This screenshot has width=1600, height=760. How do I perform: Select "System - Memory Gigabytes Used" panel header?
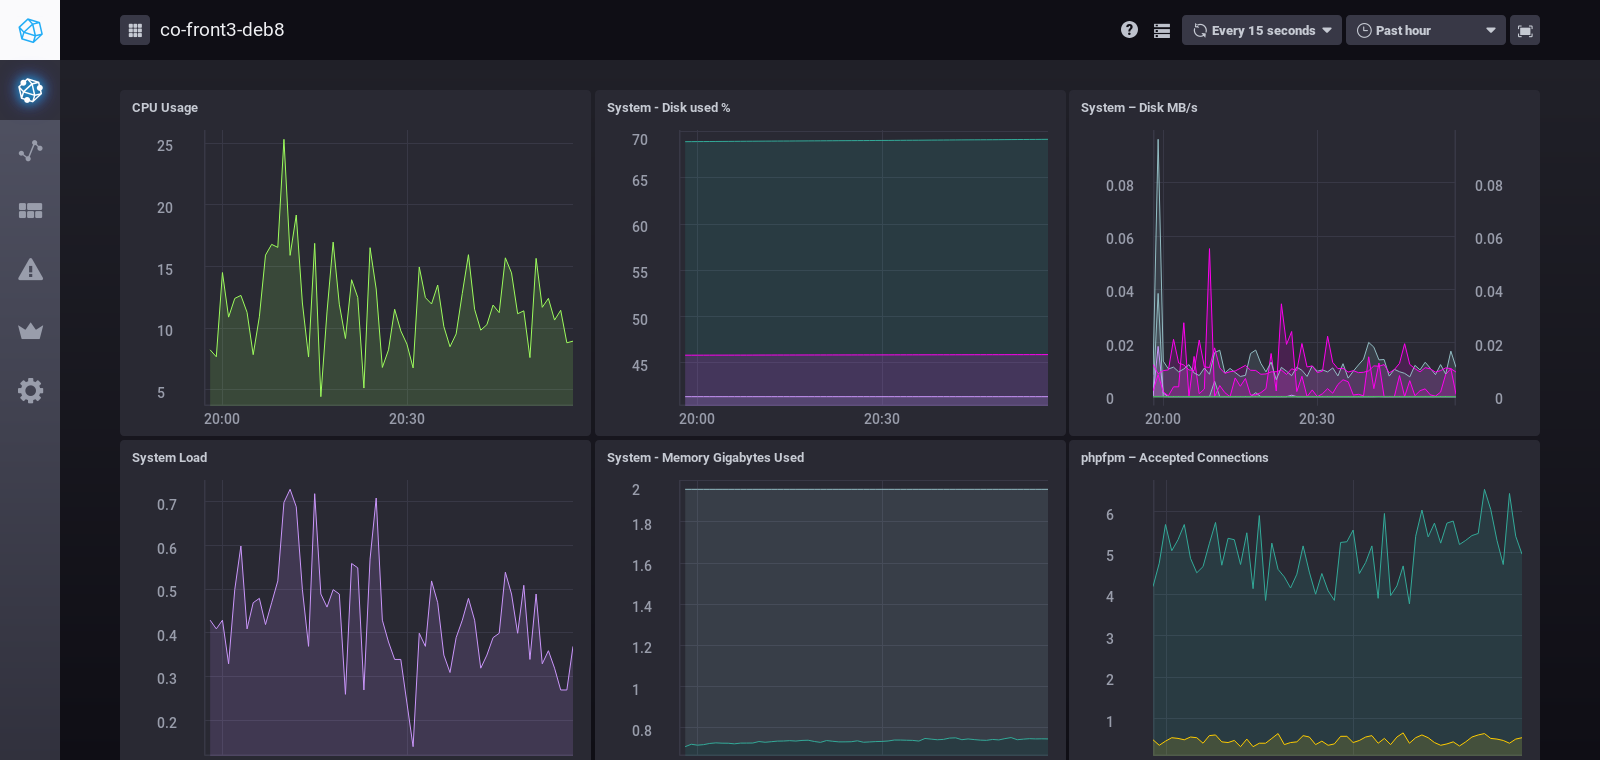(x=705, y=458)
